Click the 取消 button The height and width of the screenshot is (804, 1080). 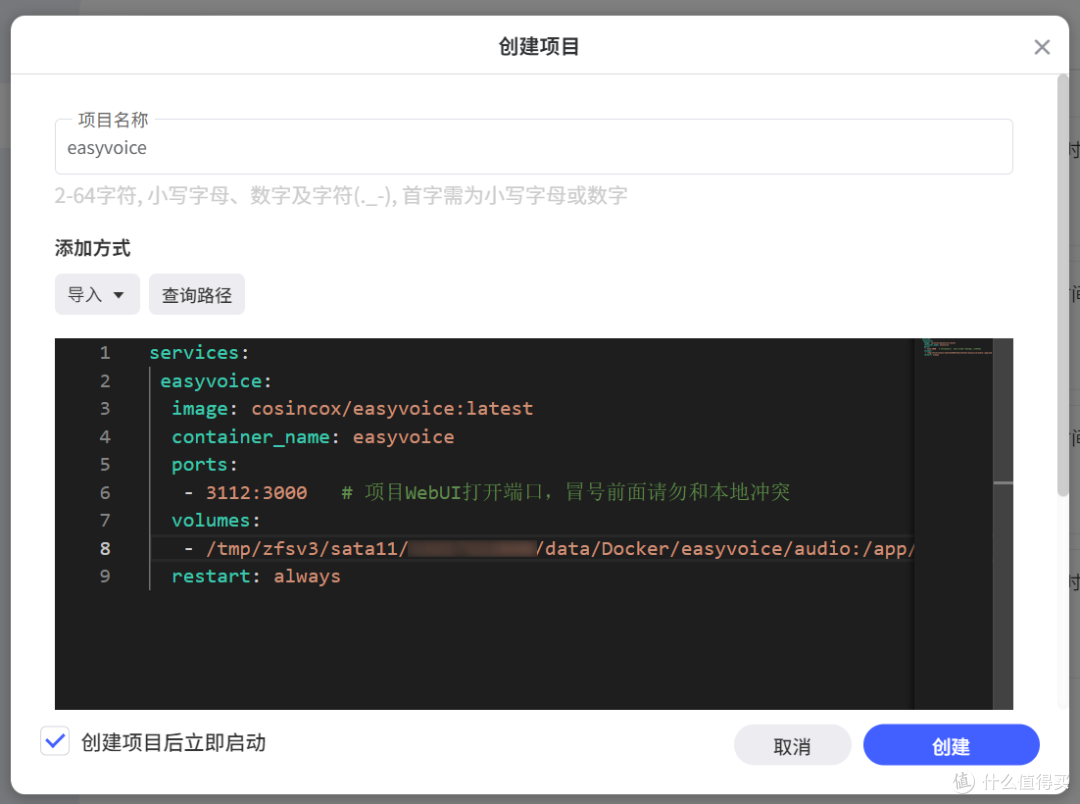(x=792, y=745)
